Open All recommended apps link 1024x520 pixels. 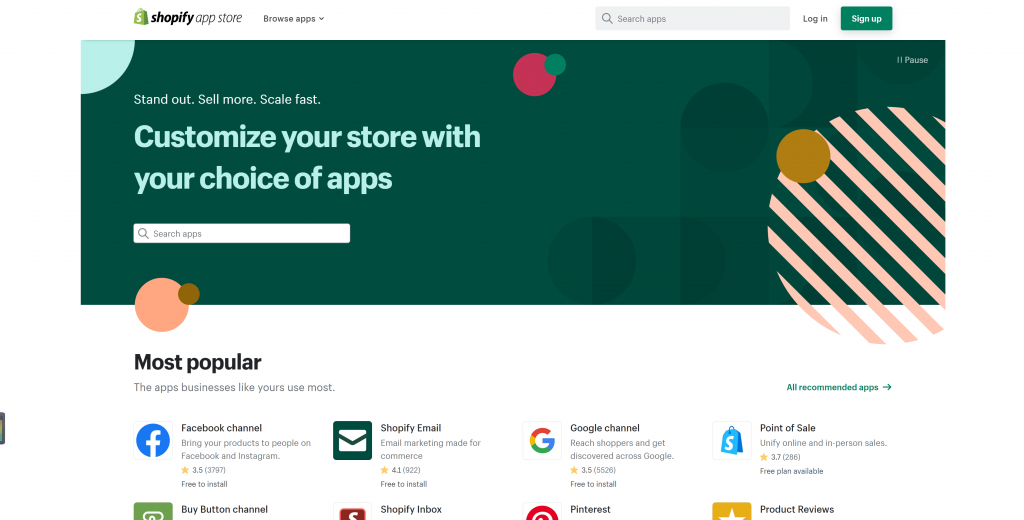[839, 387]
